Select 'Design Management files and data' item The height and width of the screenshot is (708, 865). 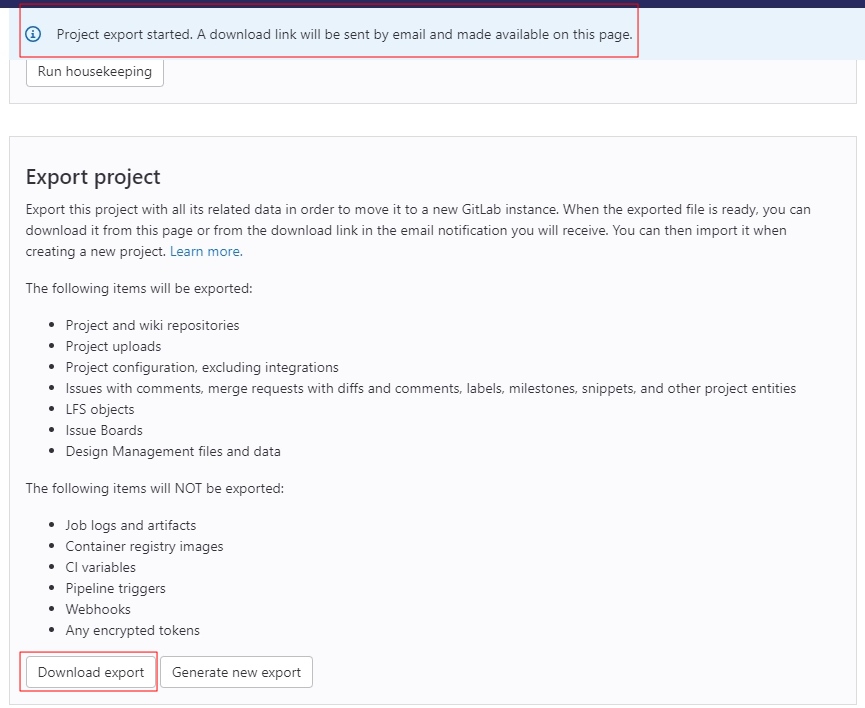173,451
